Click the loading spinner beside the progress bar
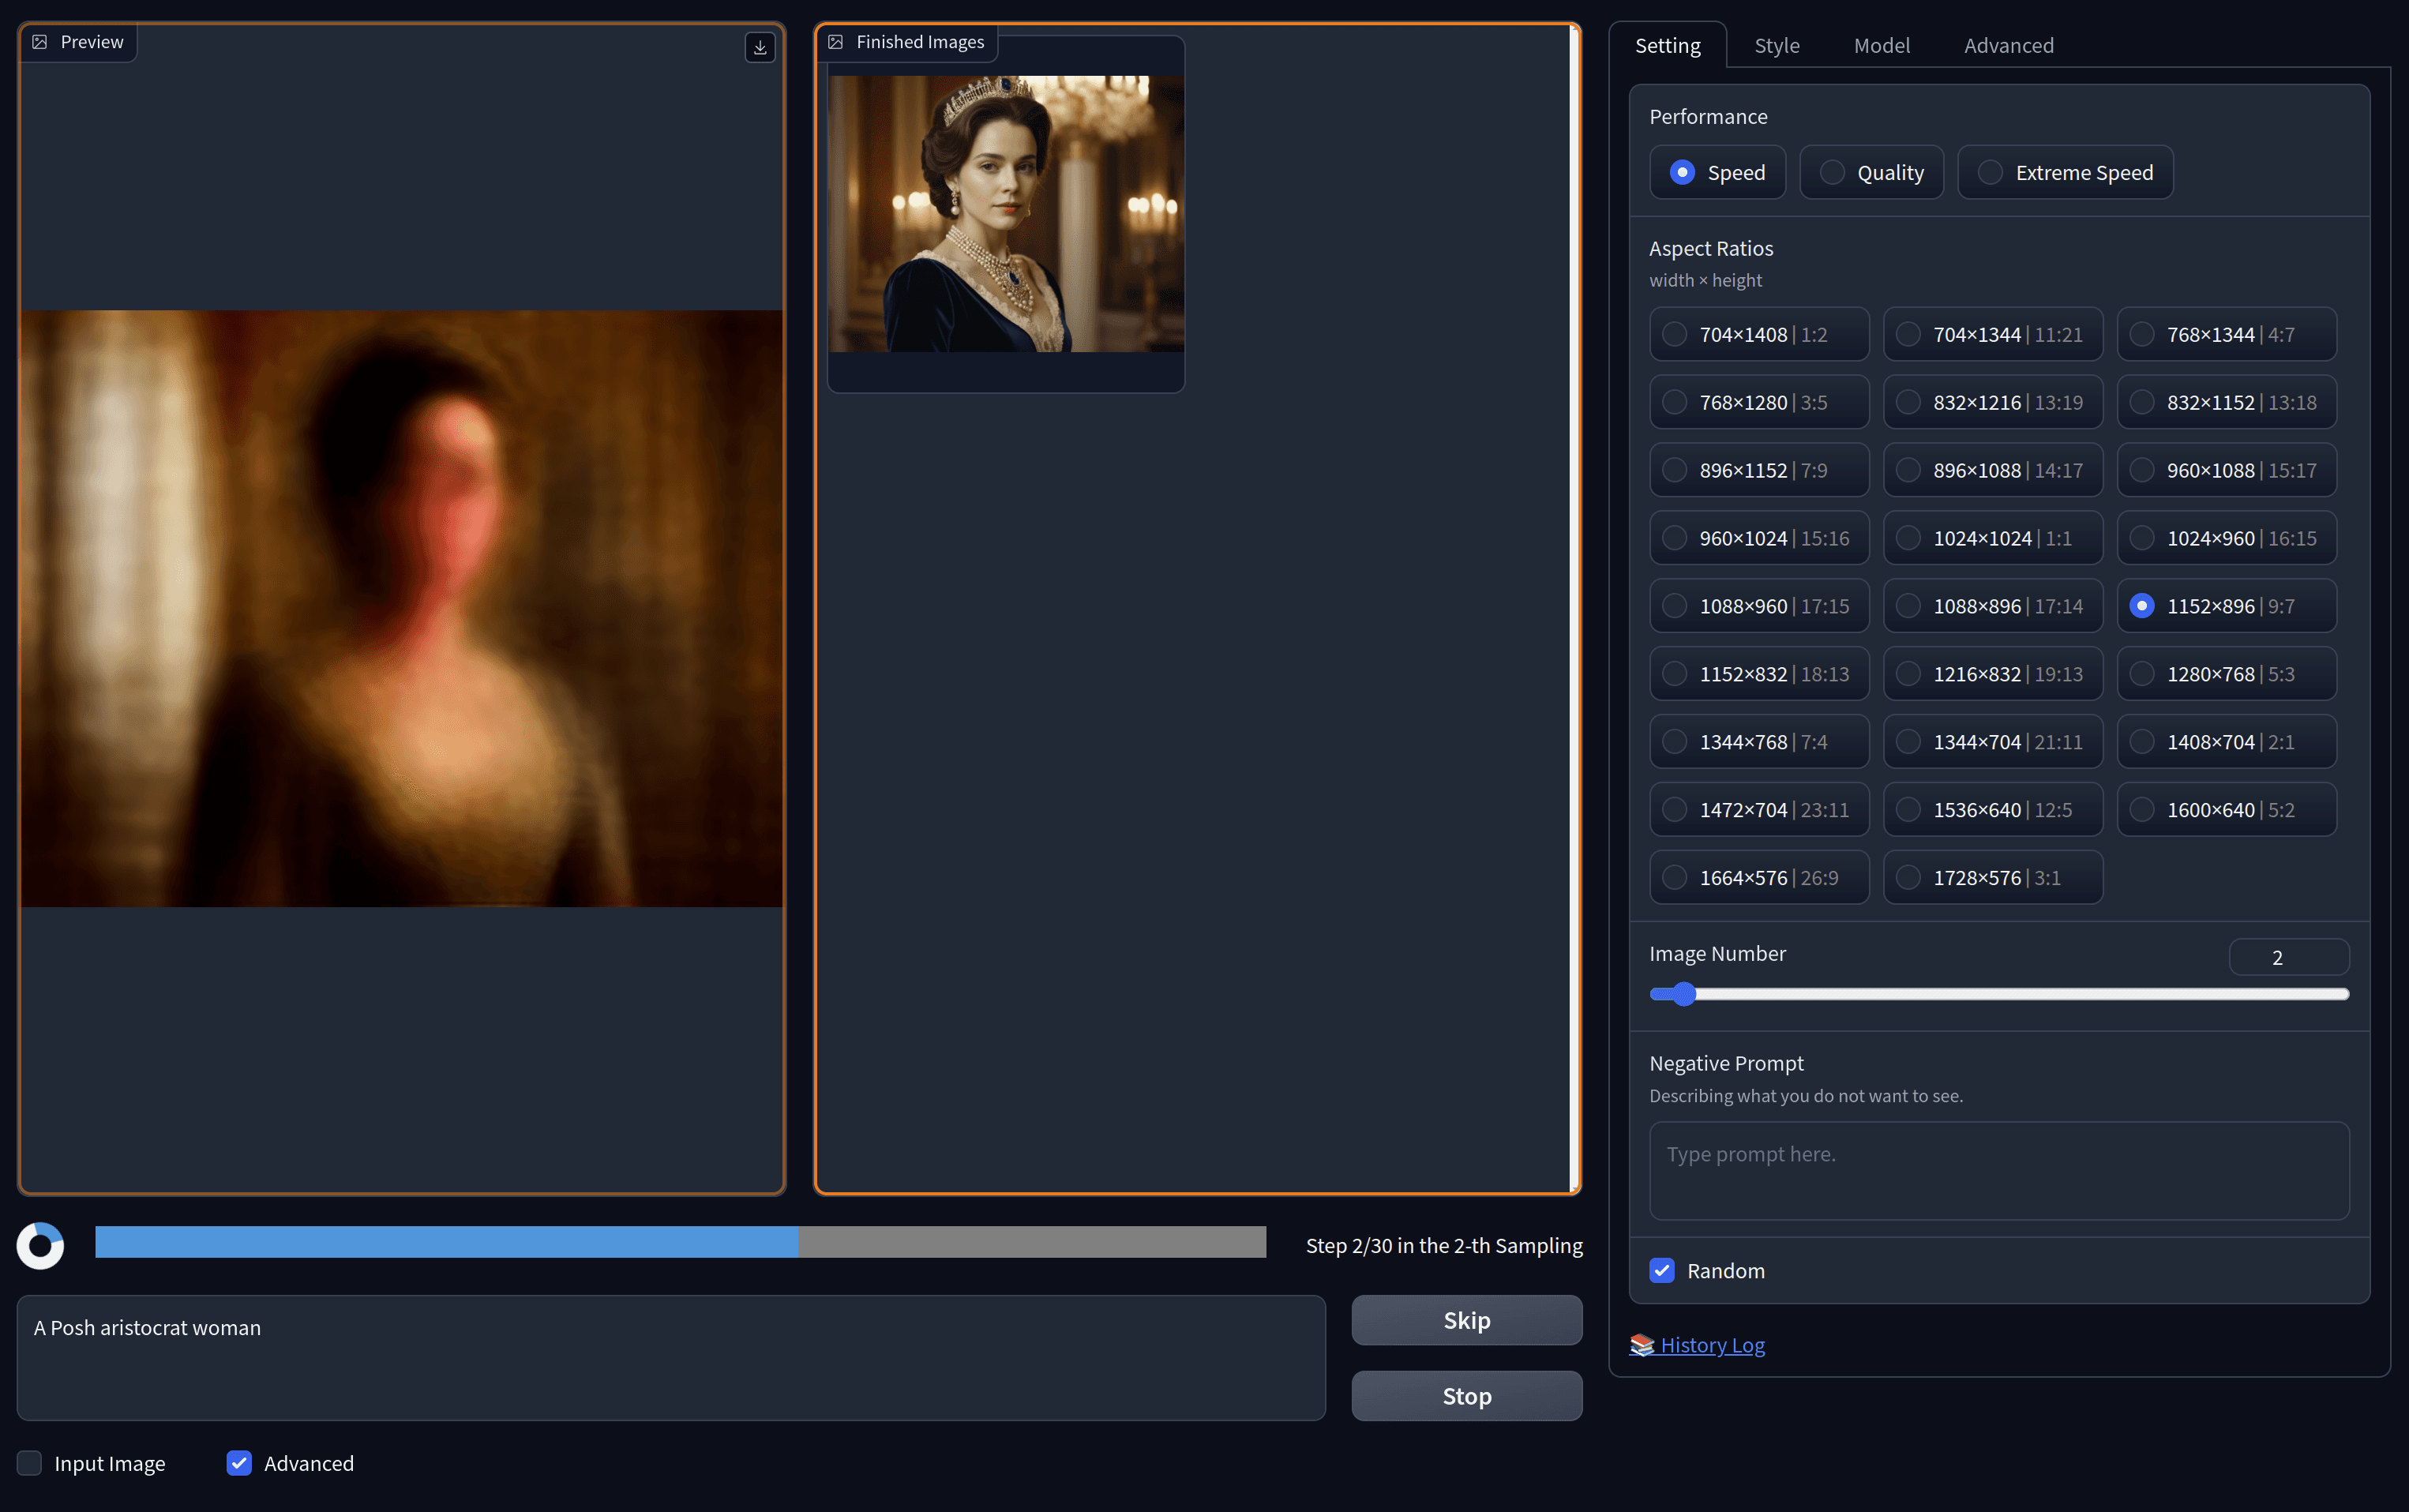Viewport: 2409px width, 1512px height. 40,1246
